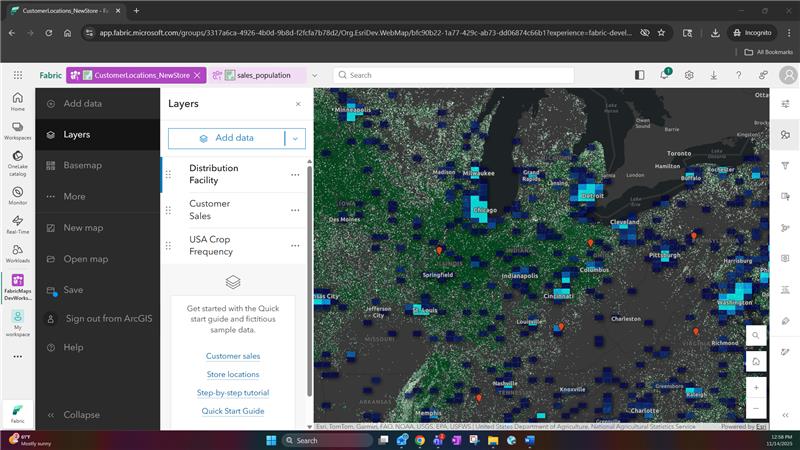Open layer properties sliders icon
The height and width of the screenshot is (450, 800).
pyautogui.click(x=785, y=104)
